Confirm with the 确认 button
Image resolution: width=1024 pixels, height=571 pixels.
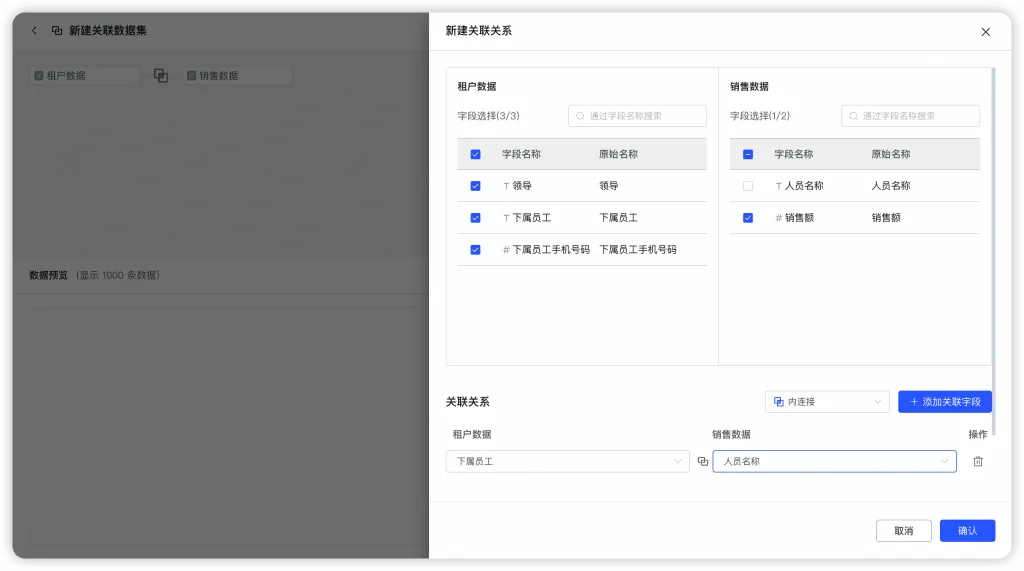coord(967,530)
